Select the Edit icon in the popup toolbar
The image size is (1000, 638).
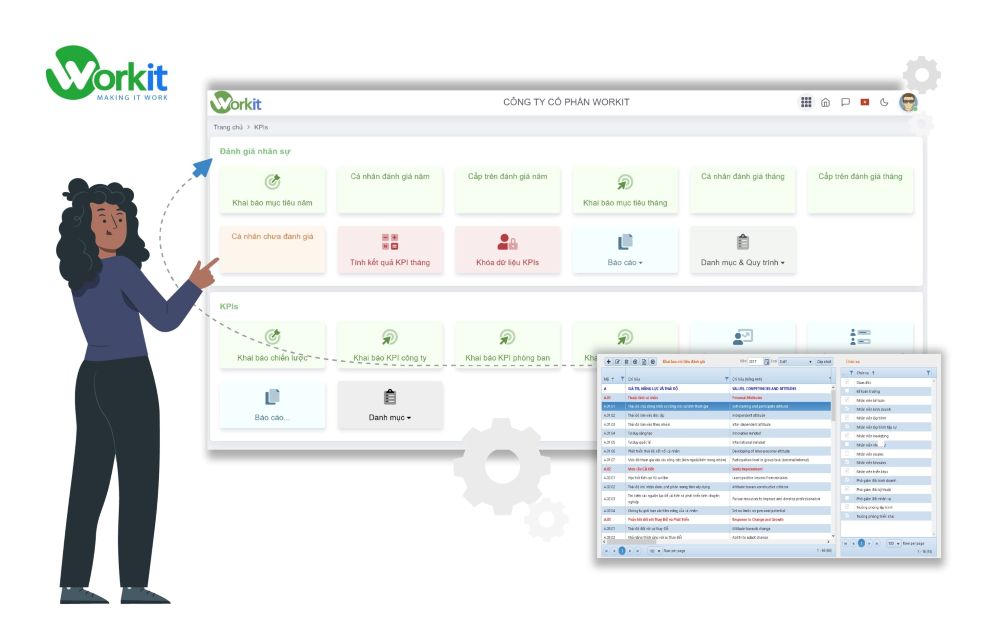(x=618, y=362)
